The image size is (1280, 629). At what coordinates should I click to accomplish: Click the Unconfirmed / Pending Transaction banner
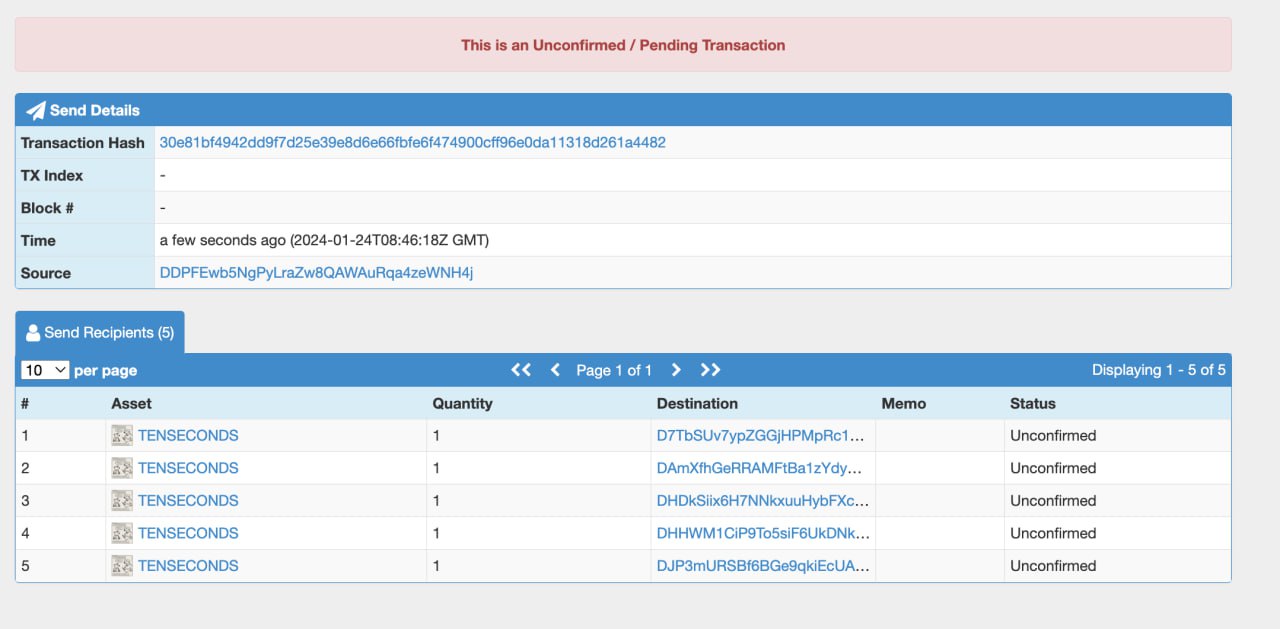pyautogui.click(x=623, y=45)
